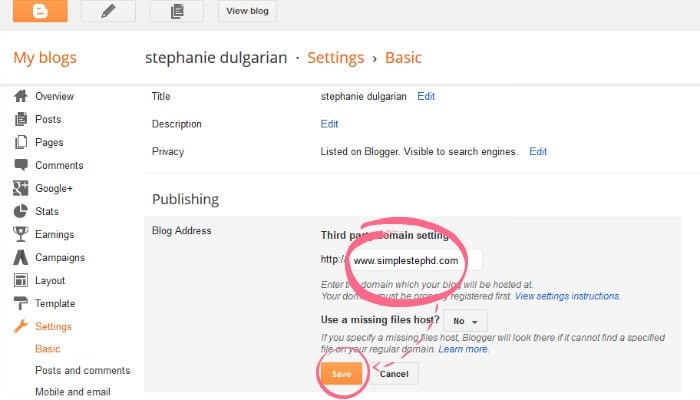Image resolution: width=700 pixels, height=400 pixels.
Task: Click the Cancel button
Action: point(394,374)
